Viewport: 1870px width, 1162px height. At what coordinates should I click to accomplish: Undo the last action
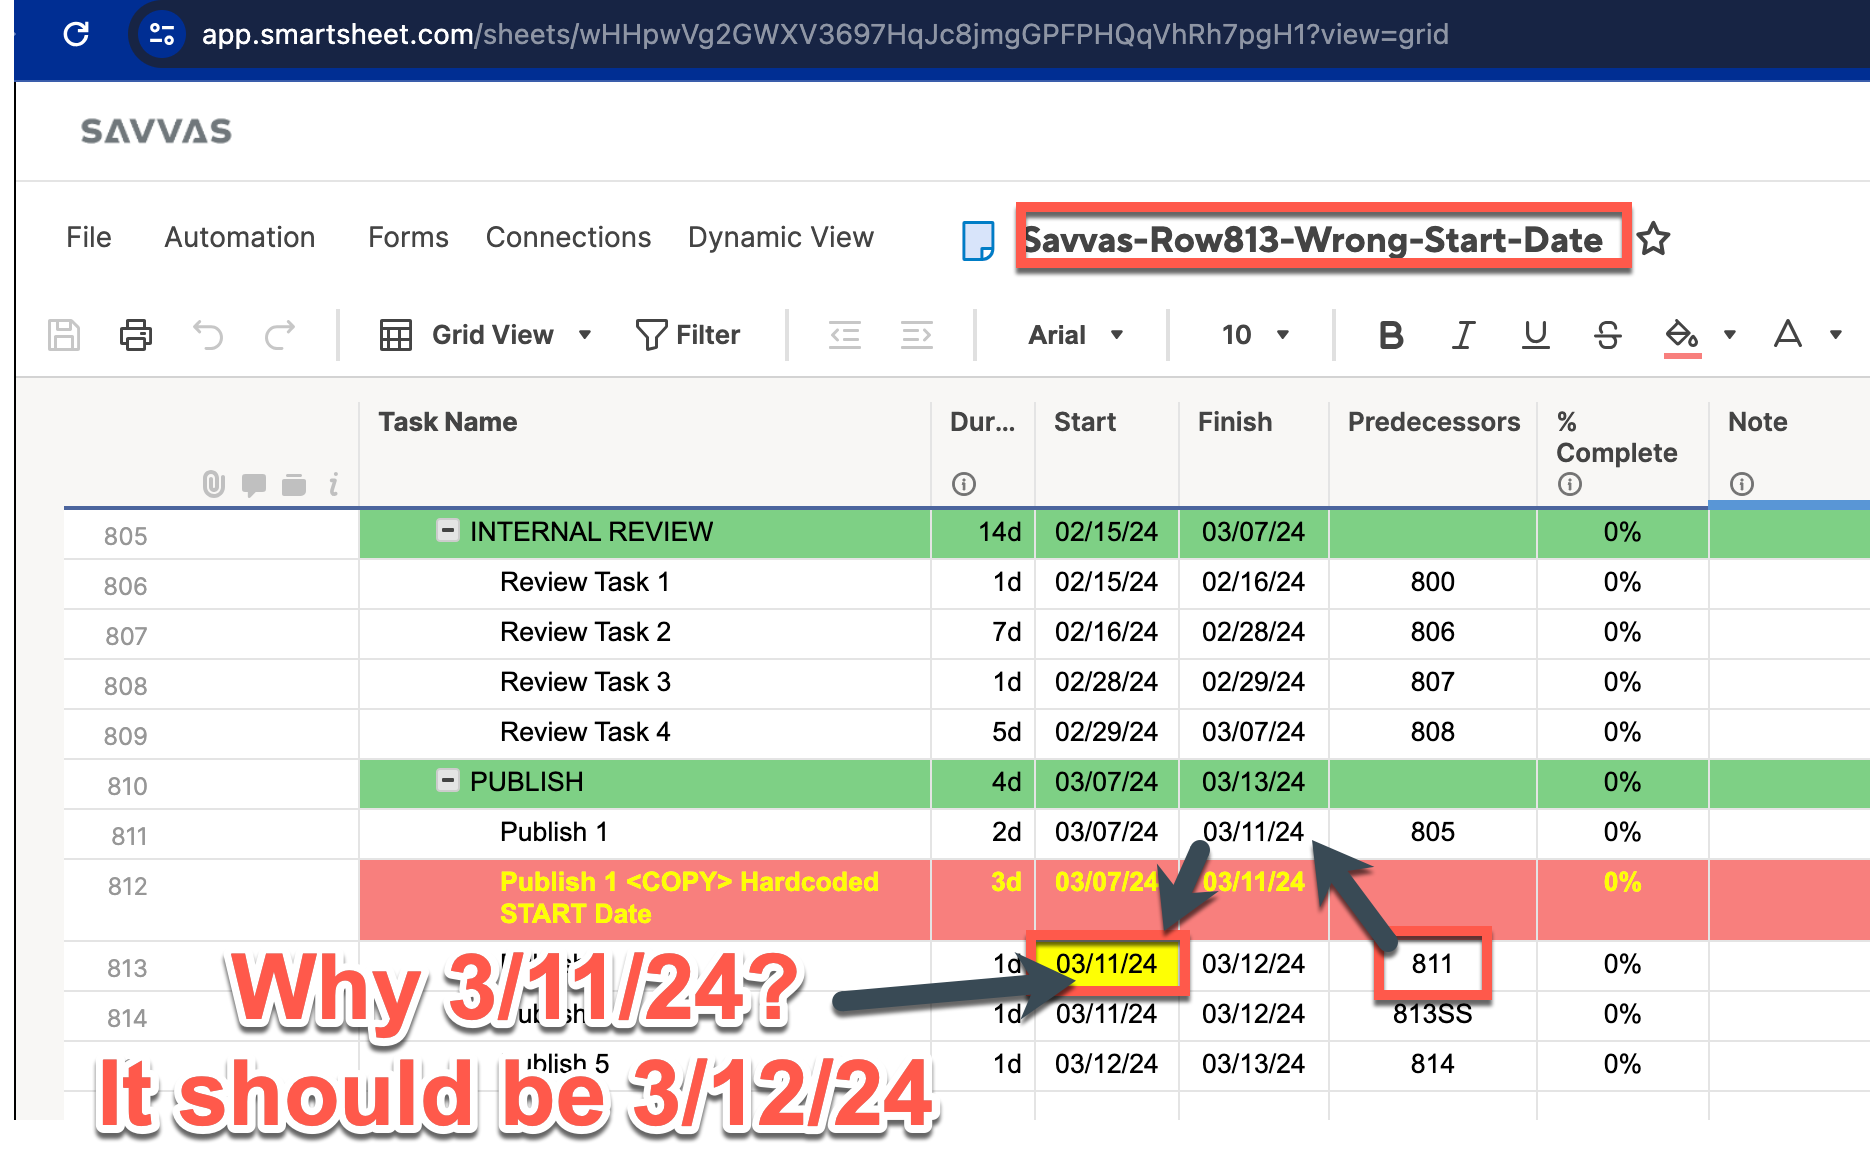(208, 335)
